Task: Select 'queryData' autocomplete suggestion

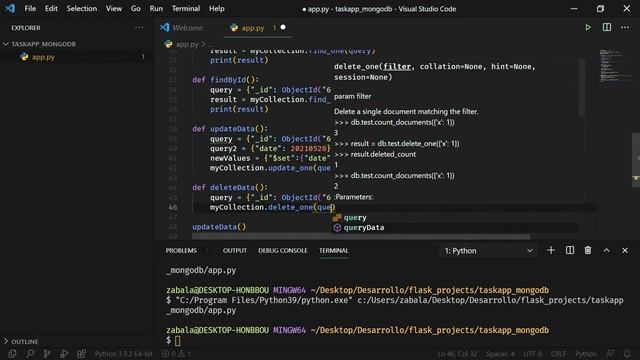Action: [455, 227]
